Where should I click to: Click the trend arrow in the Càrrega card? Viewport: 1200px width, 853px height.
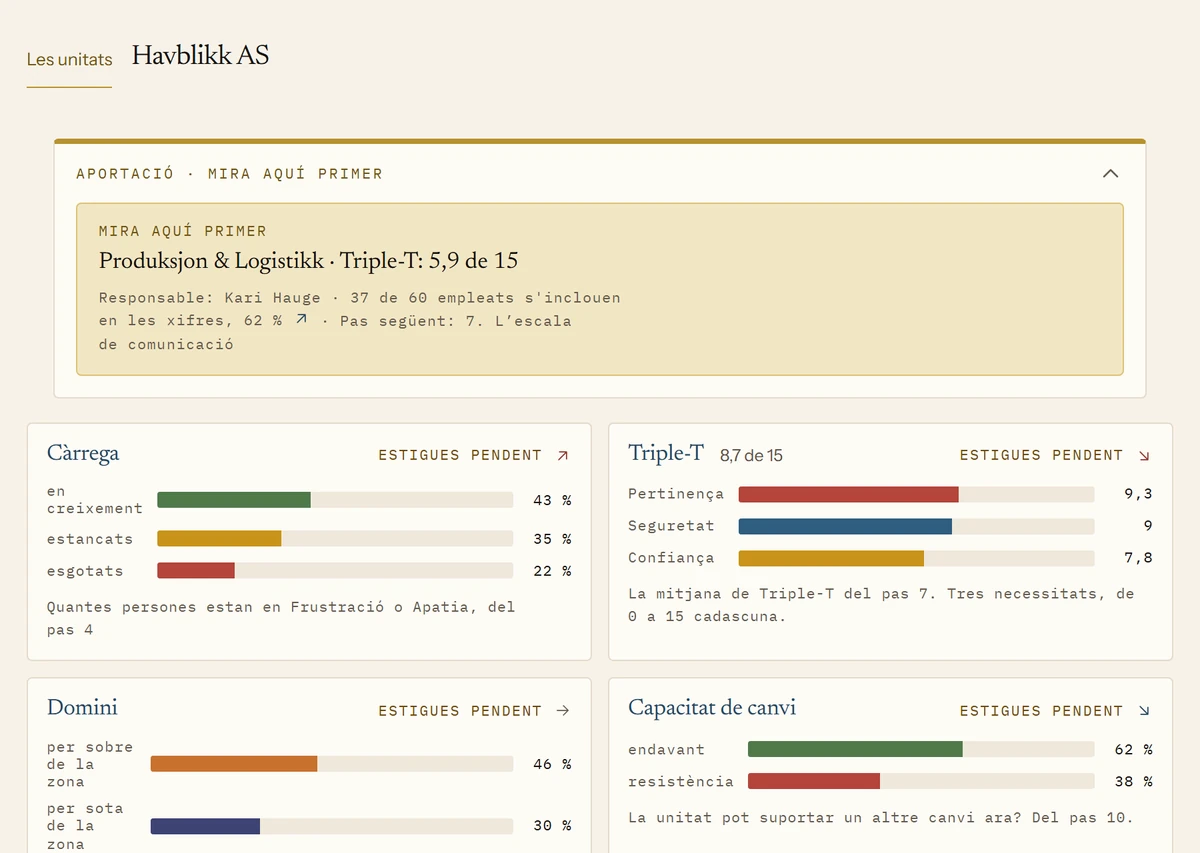563,455
